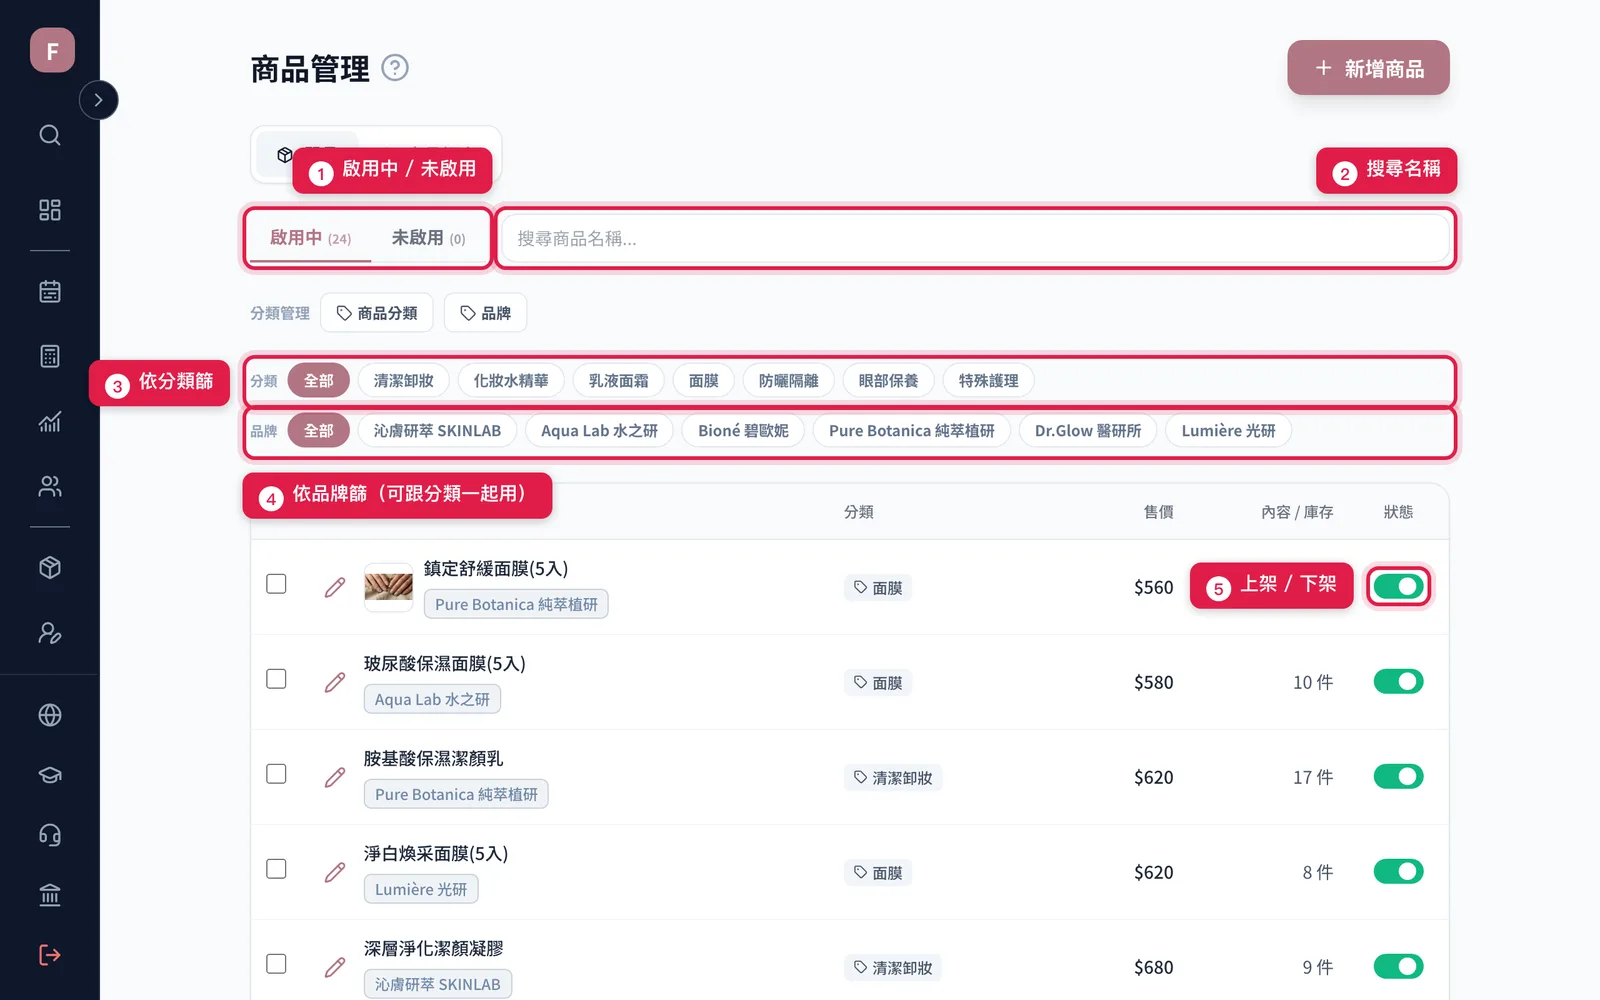
Task: Click the $580 price of 玻尿酸保濕面膜
Action: click(x=1153, y=682)
